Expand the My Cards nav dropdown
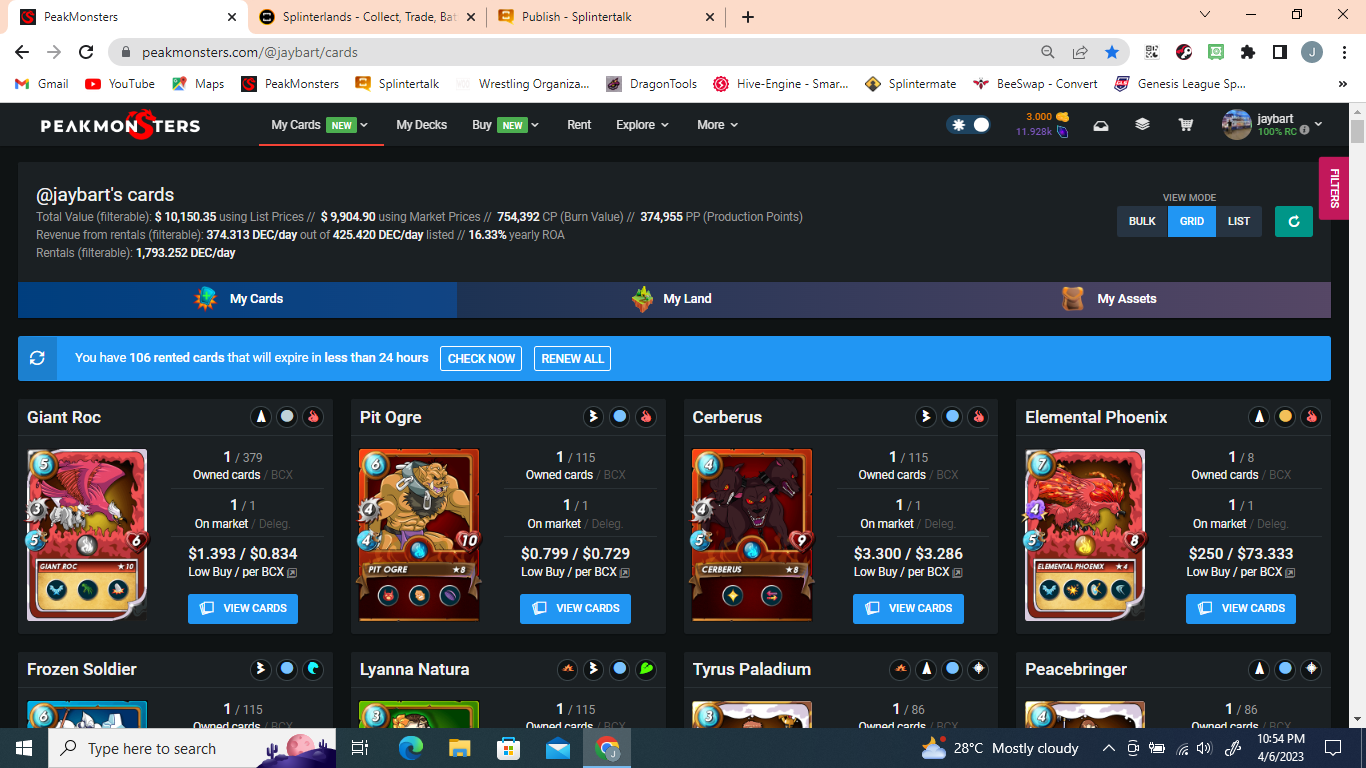1366x768 pixels. tap(320, 125)
